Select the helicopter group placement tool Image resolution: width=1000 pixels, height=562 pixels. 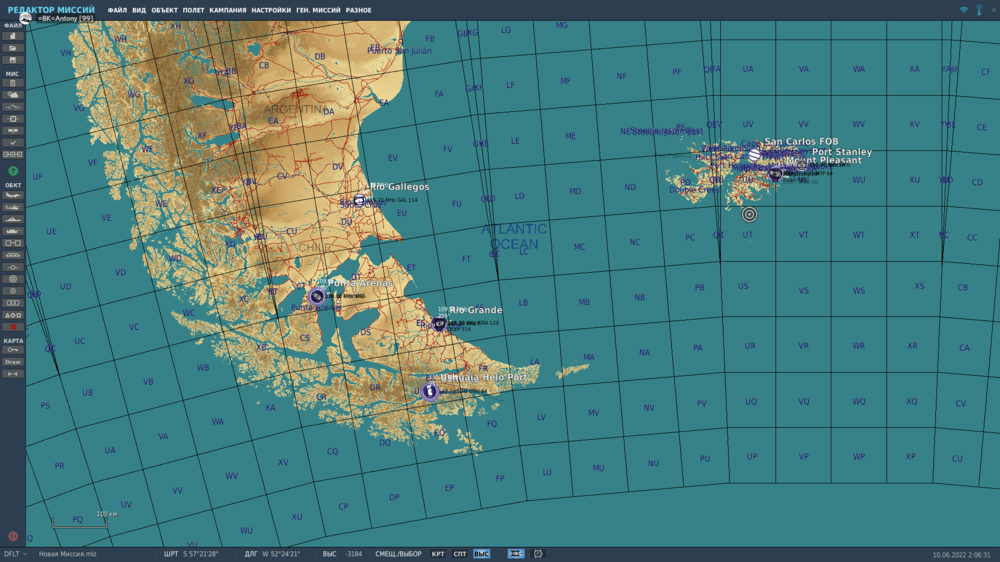(x=13, y=207)
